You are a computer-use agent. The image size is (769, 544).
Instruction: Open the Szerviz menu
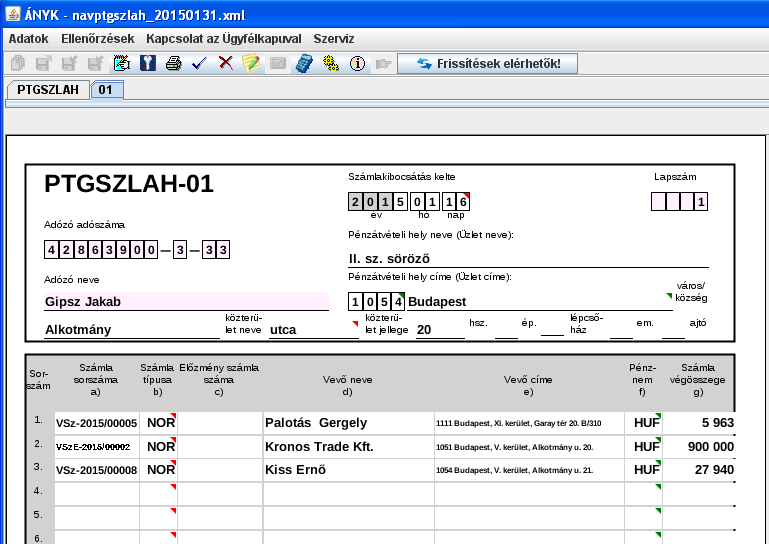pos(333,39)
